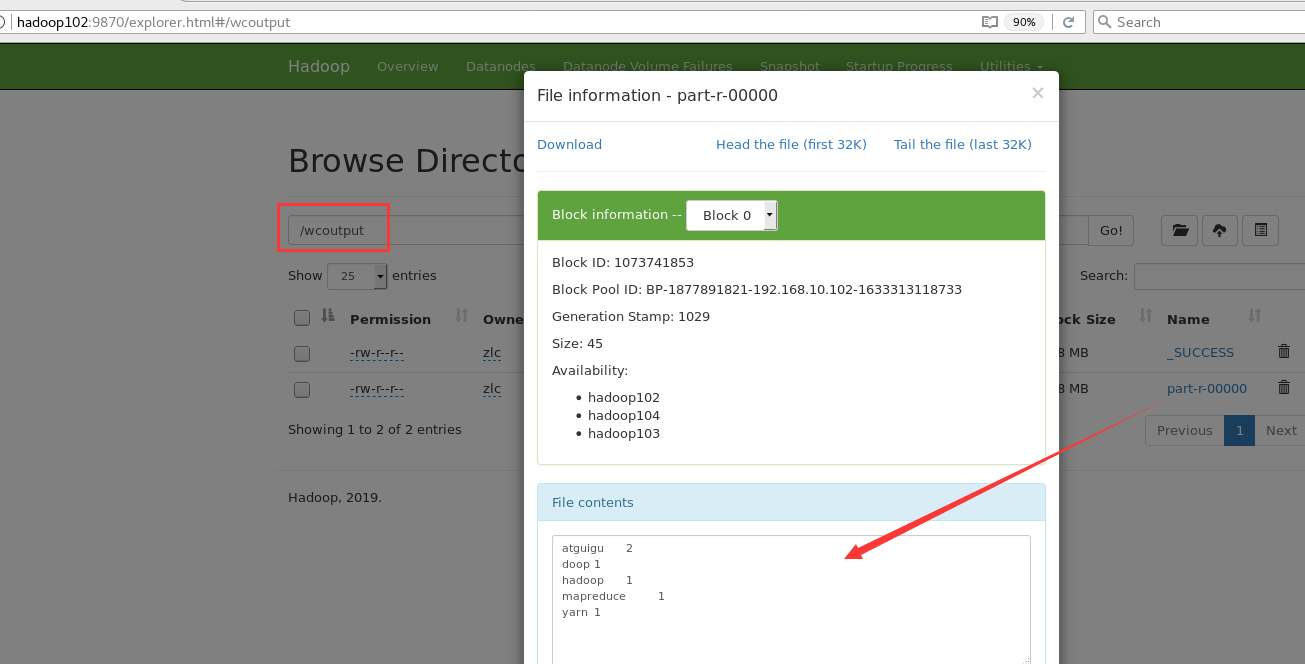Click Head the file (first 32K) link

(791, 144)
